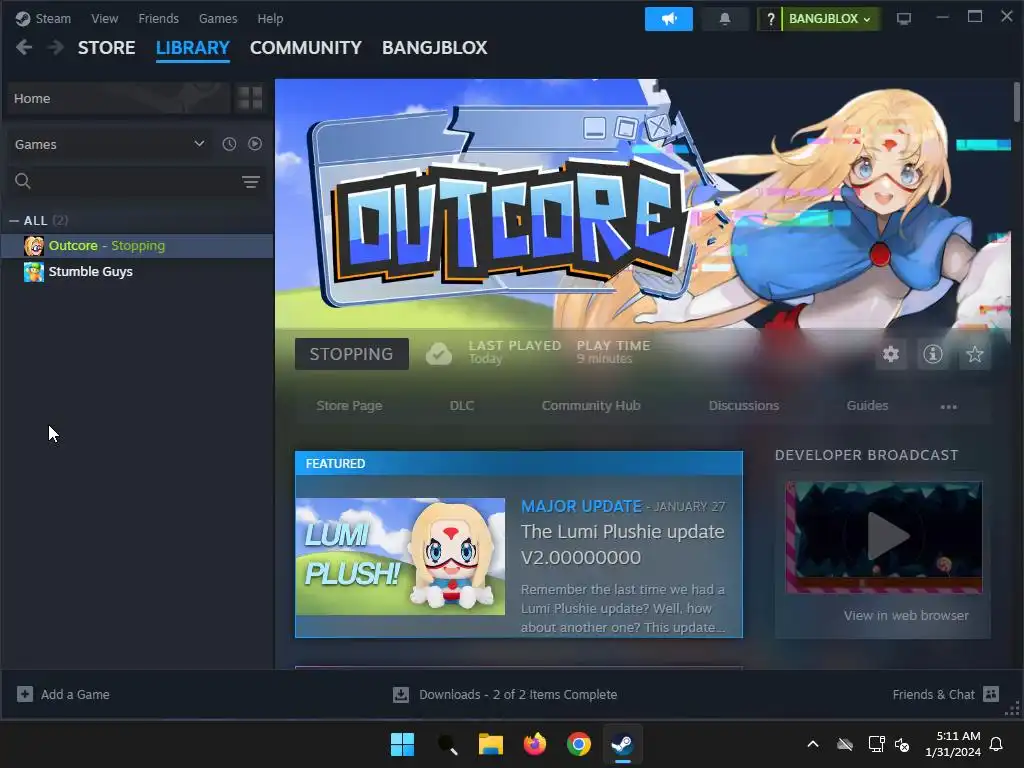Open the DLC link

point(462,406)
